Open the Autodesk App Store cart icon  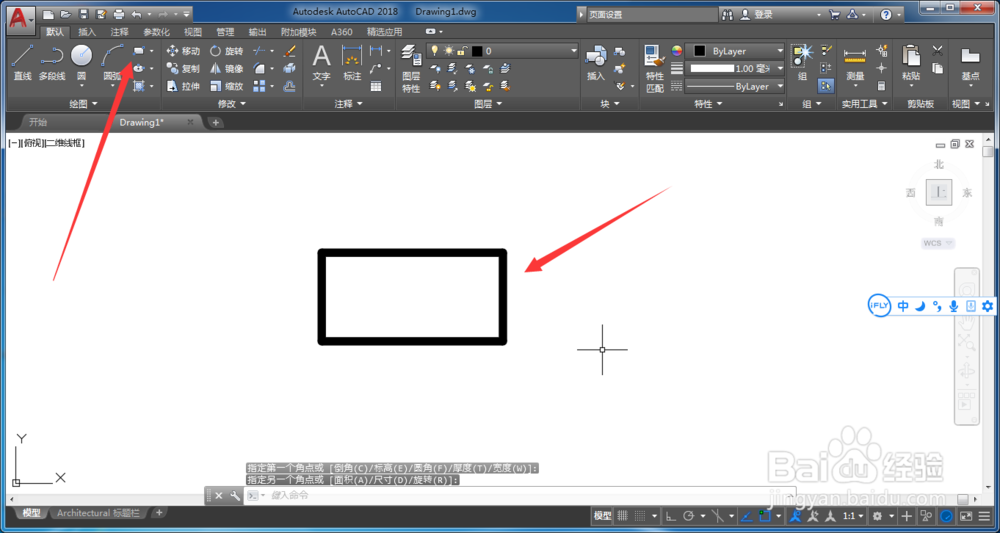(x=834, y=14)
